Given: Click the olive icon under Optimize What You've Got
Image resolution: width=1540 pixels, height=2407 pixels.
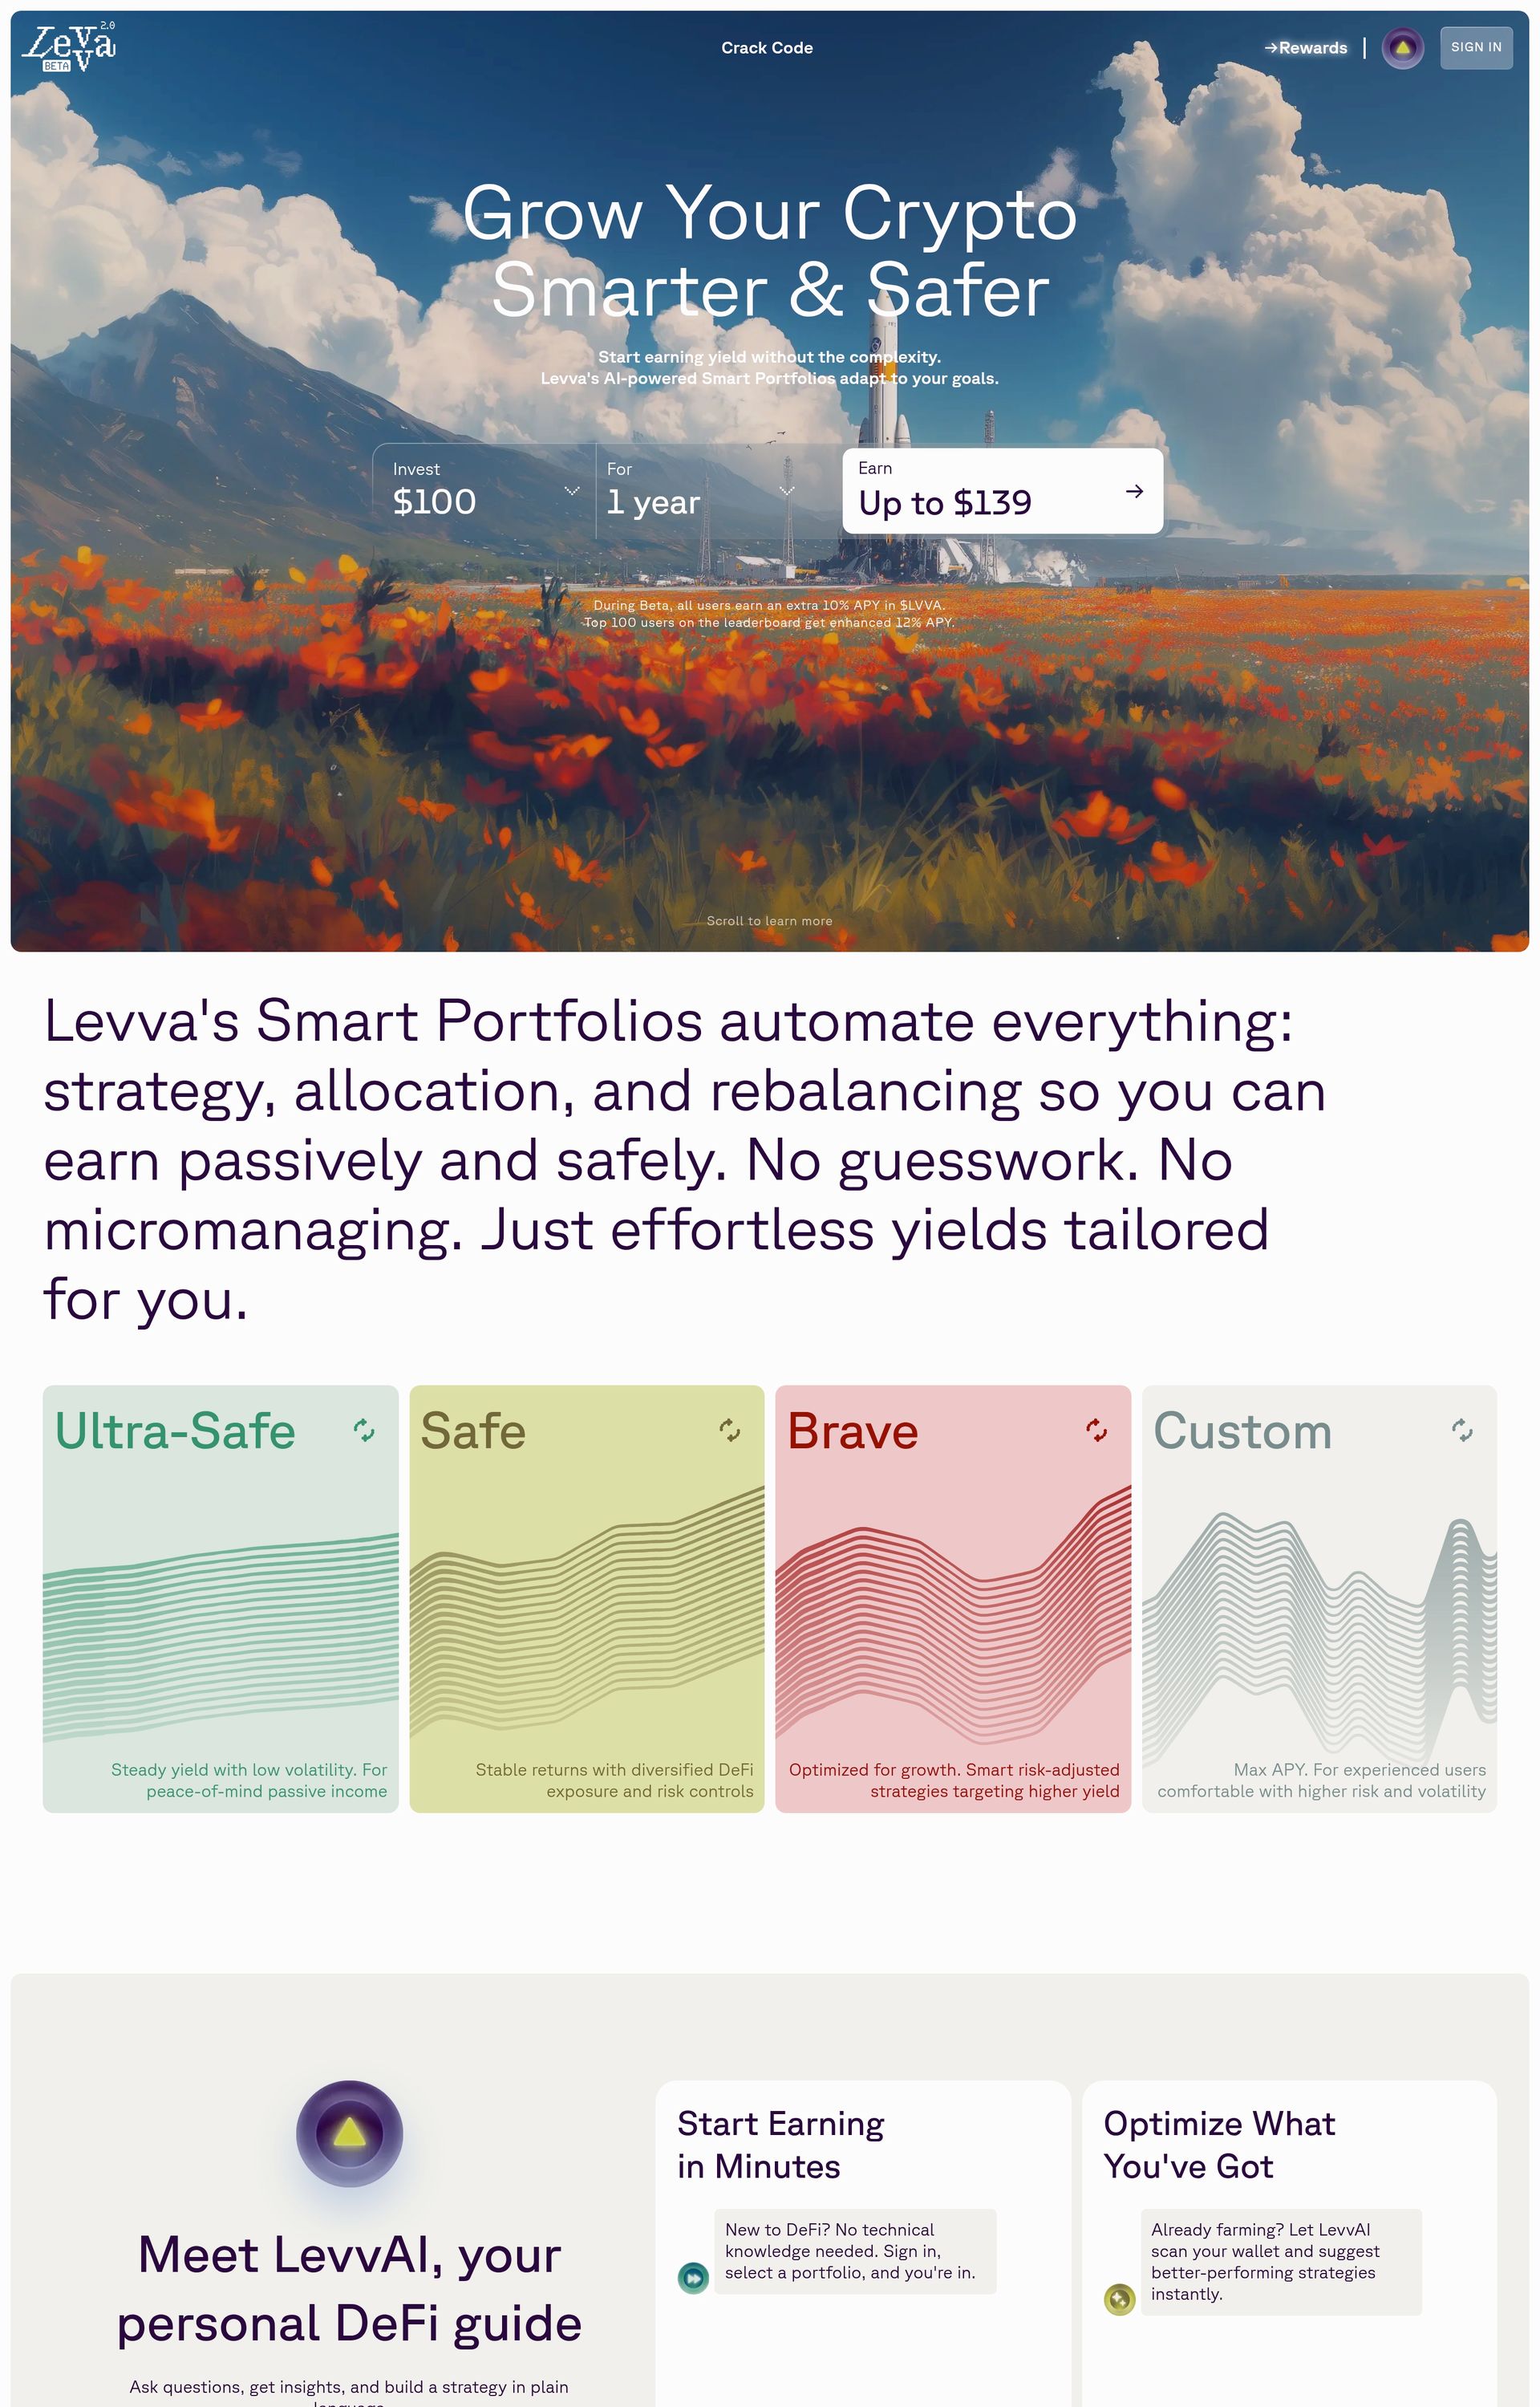Looking at the screenshot, I should pos(1119,2299).
